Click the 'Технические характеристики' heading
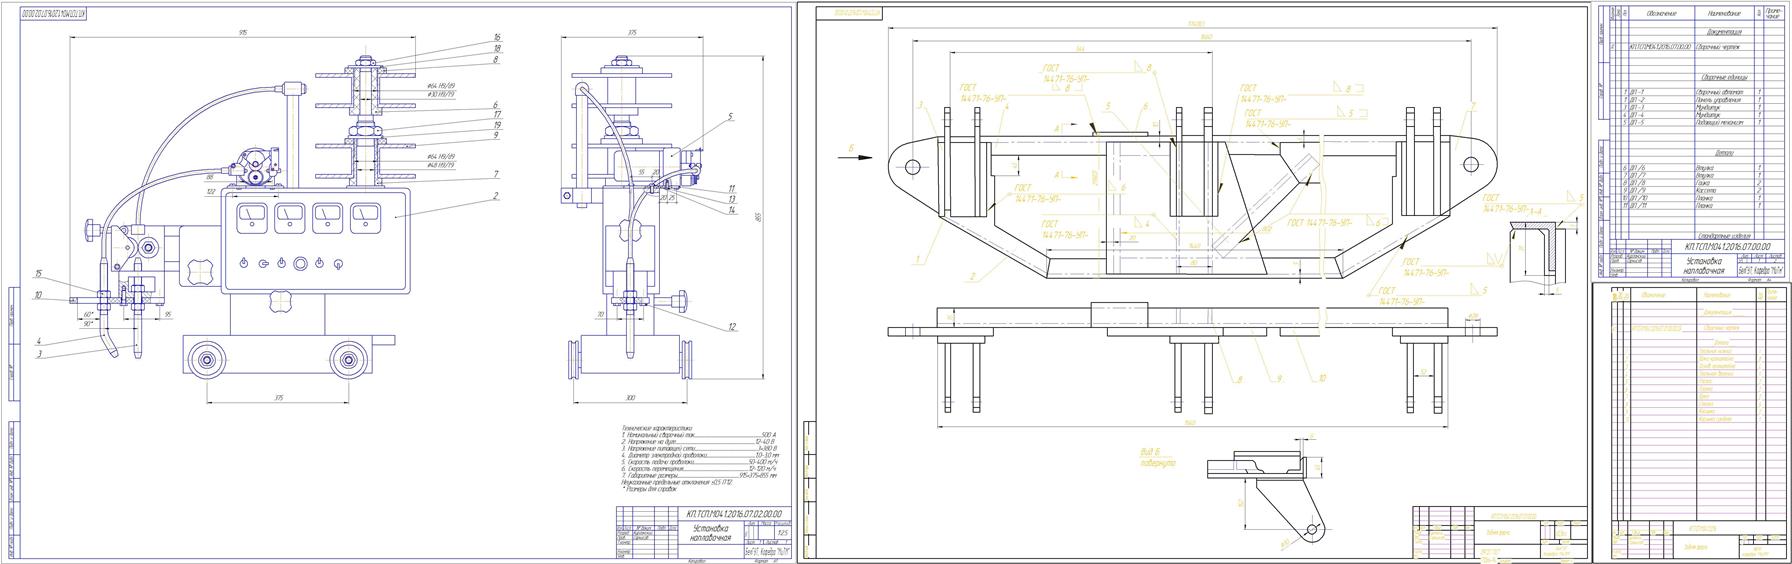Image resolution: width=1792 pixels, height=564 pixels. point(657,427)
